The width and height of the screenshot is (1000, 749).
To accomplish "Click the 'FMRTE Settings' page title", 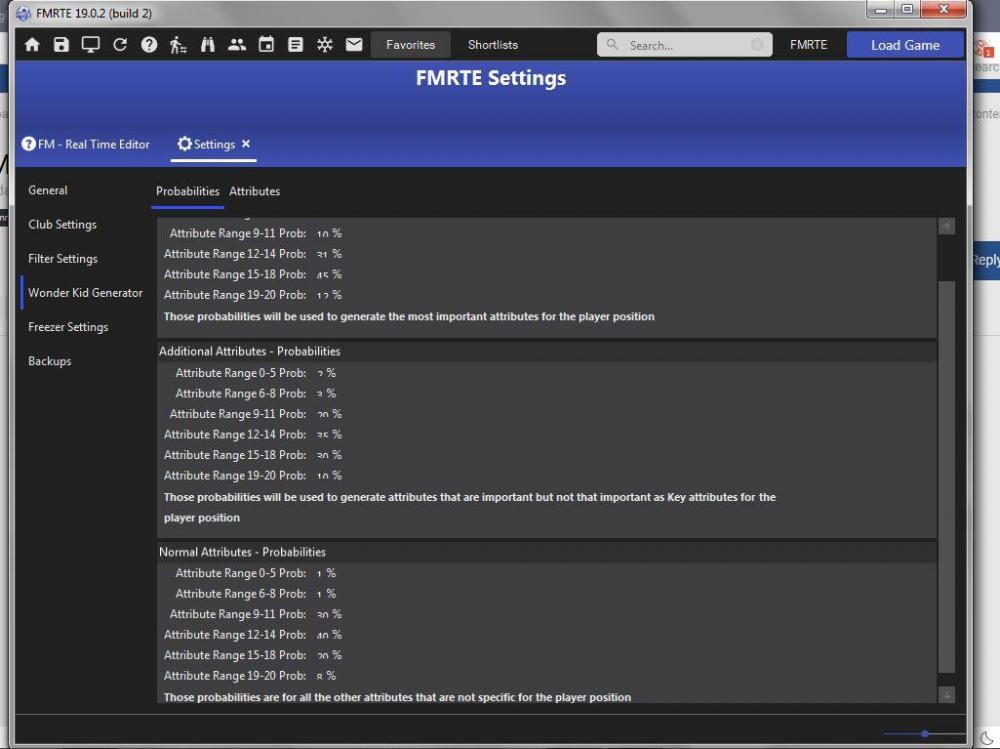I will pos(491,78).
